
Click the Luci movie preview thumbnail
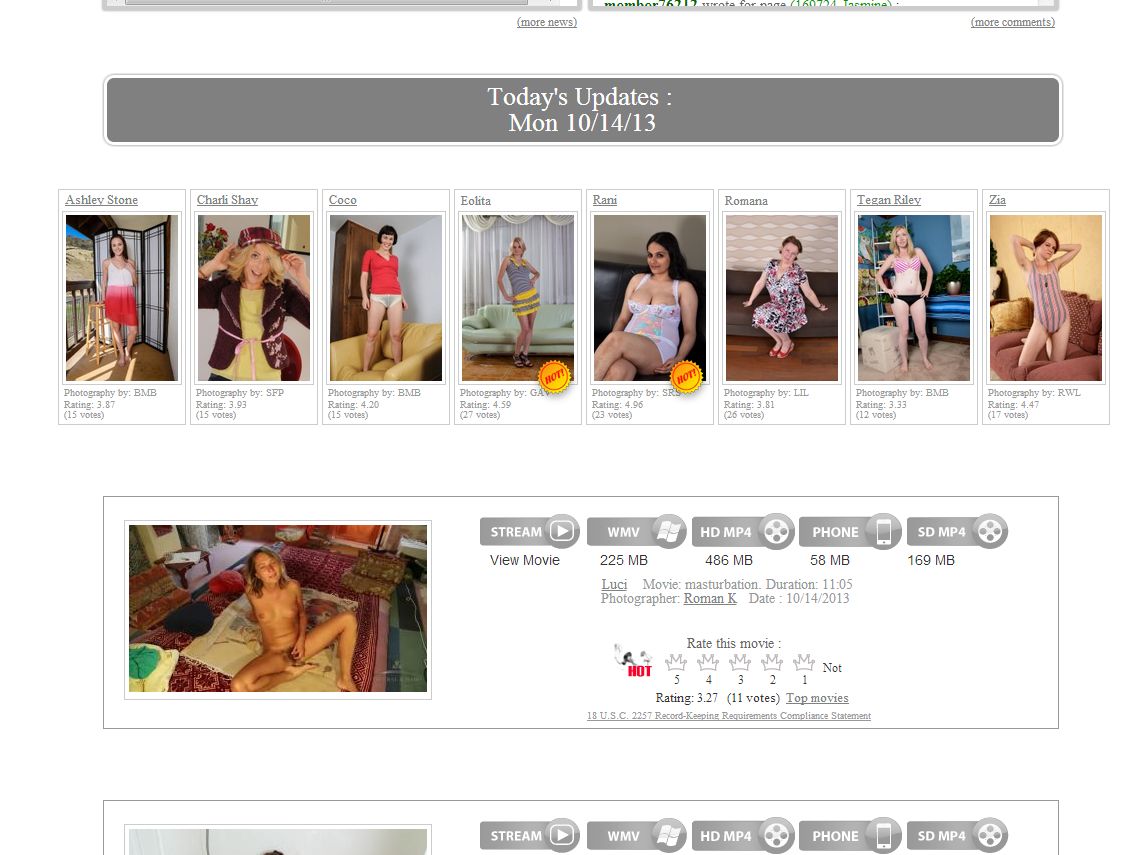point(278,608)
